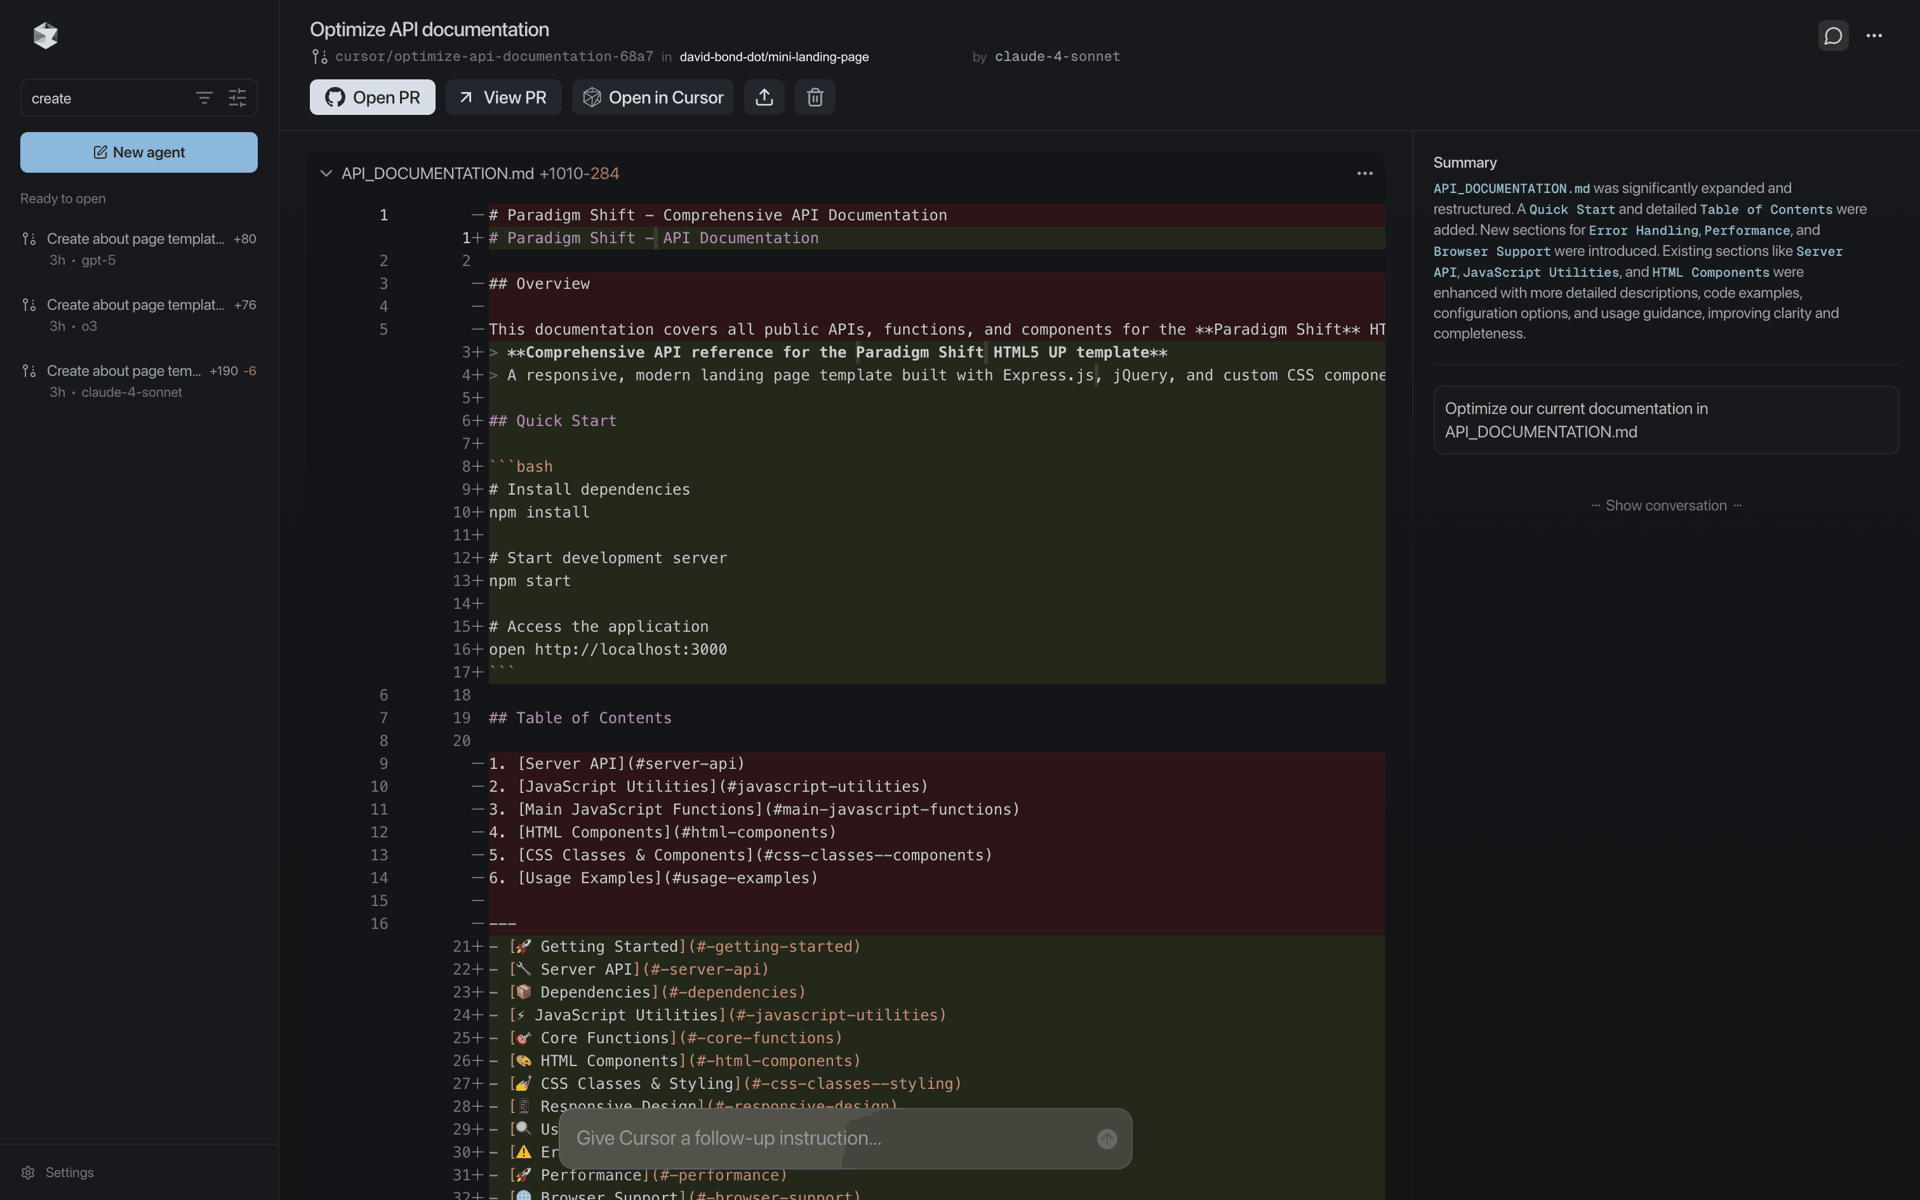This screenshot has width=1920, height=1200.
Task: Open the top-right more options ellipsis
Action: pos(1874,36)
